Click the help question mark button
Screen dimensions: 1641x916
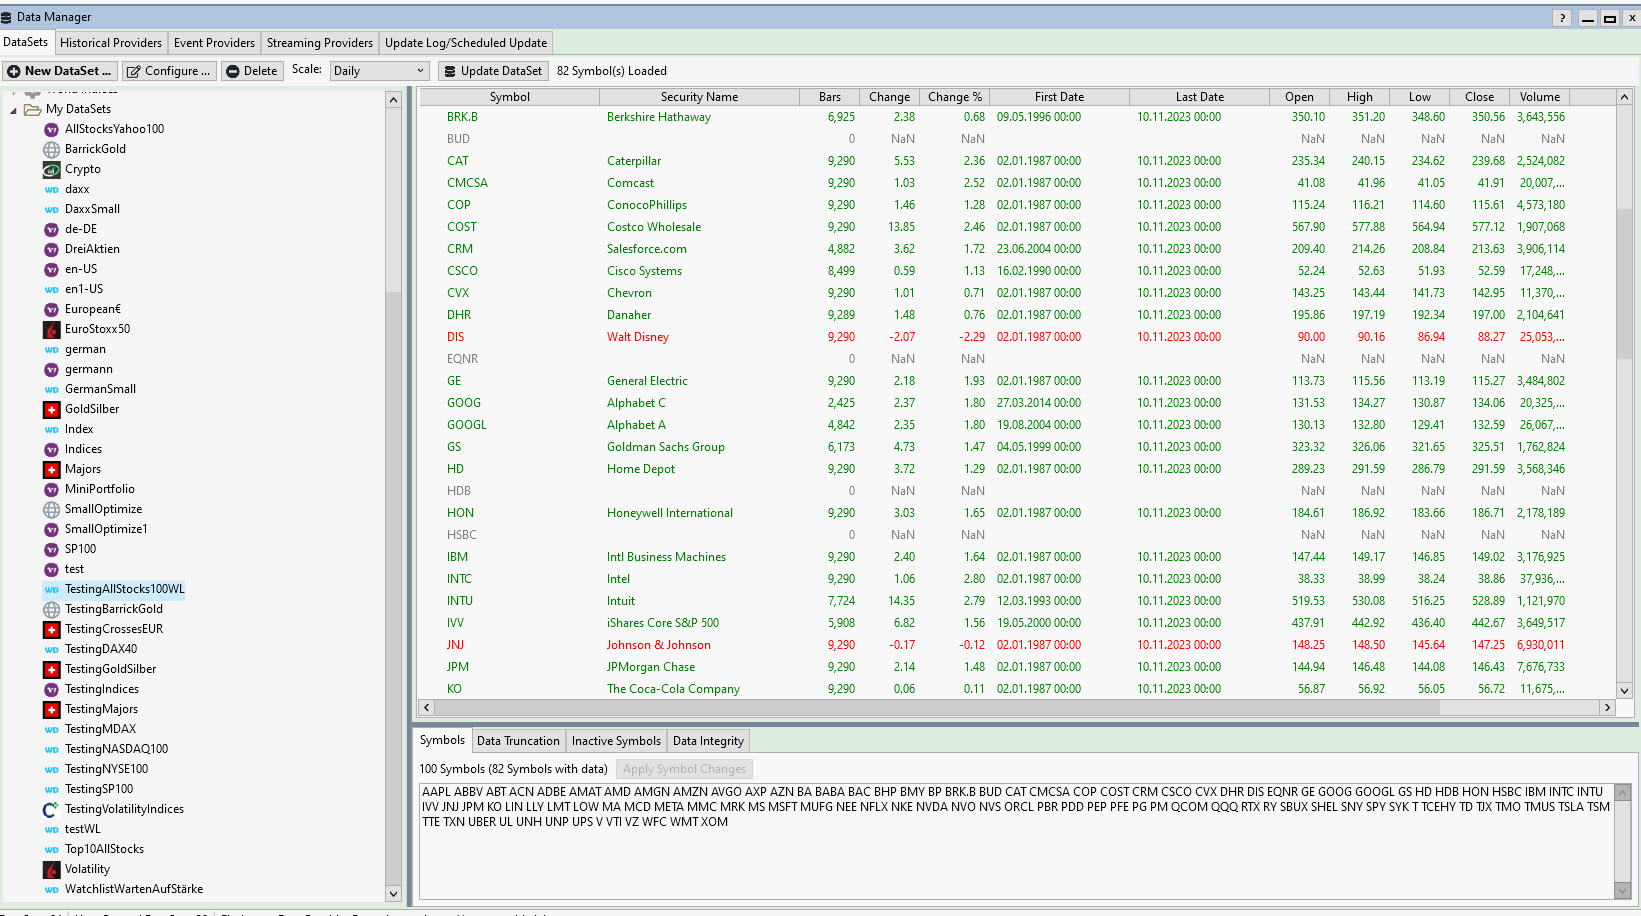[x=1562, y=18]
